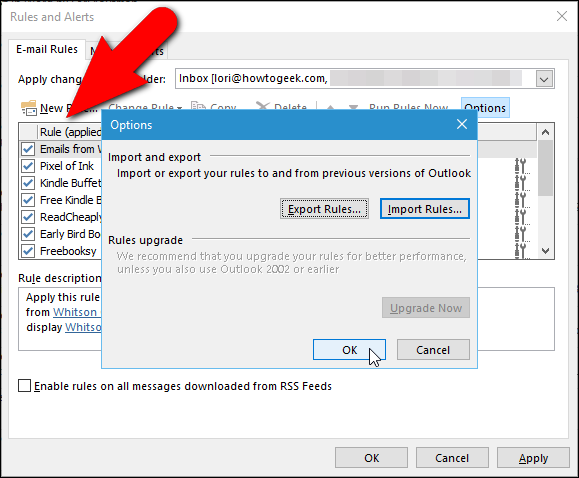Switch to the E-mail Rules tab
Viewport: 579px width, 478px height.
(x=47, y=49)
